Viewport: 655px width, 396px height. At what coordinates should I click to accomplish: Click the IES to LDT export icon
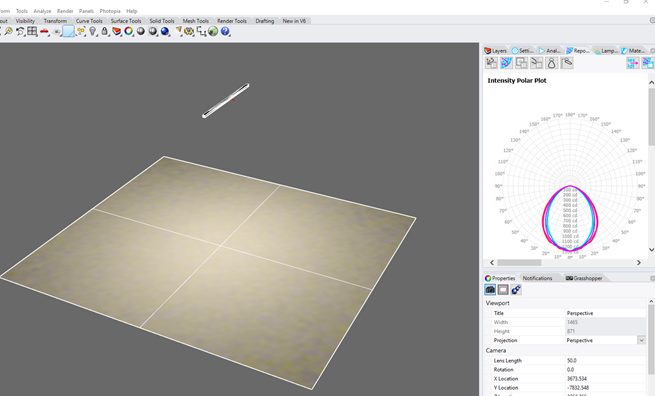(632, 63)
